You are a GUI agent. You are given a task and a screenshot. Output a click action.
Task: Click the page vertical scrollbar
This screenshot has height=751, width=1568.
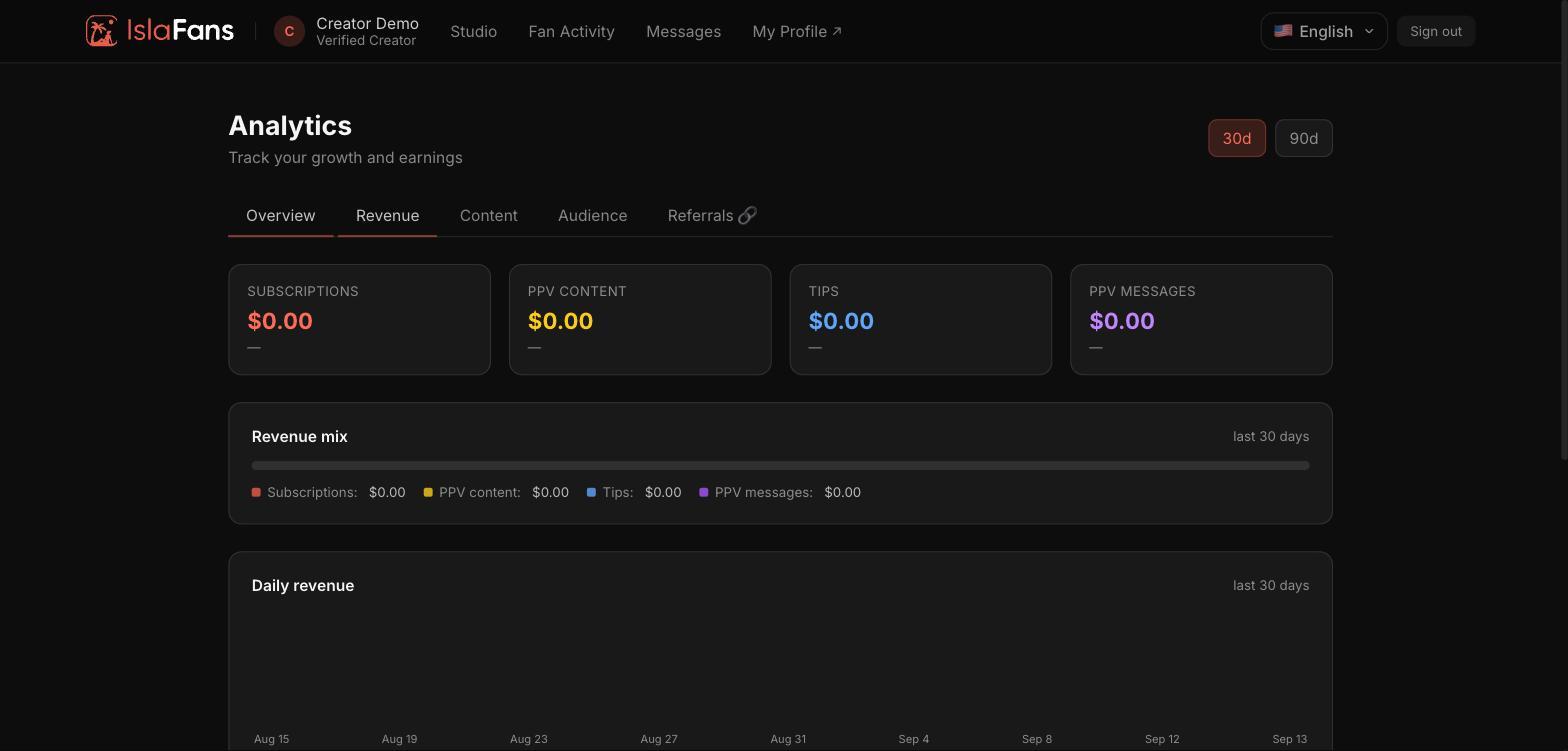[x=1562, y=230]
